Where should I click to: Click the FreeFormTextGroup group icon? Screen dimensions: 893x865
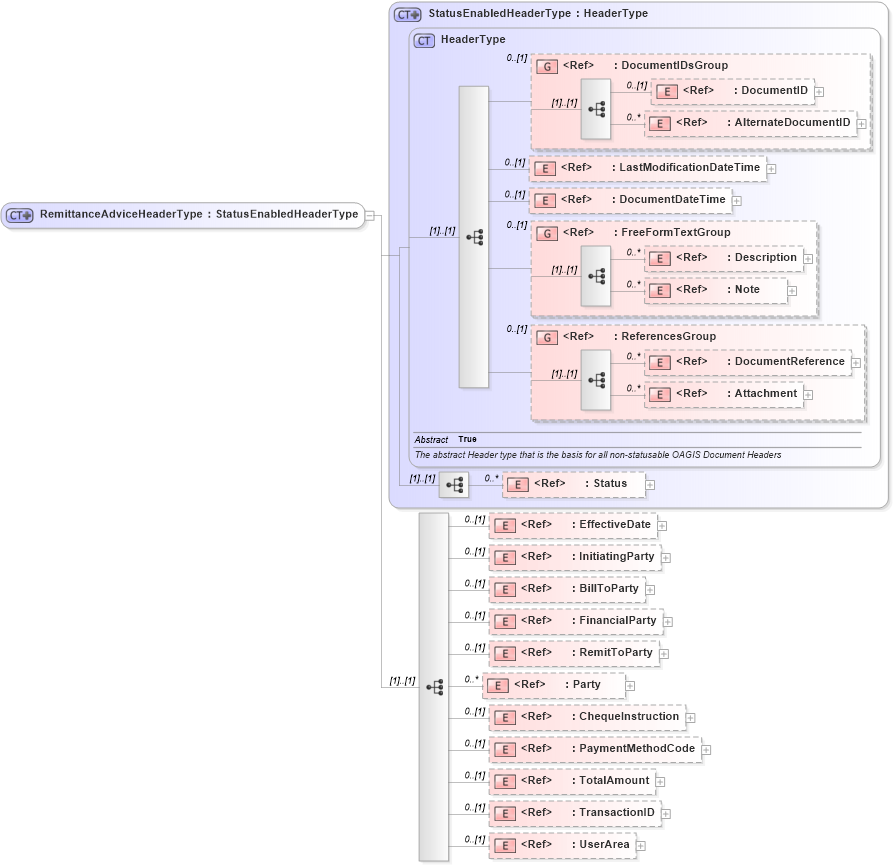pos(546,233)
